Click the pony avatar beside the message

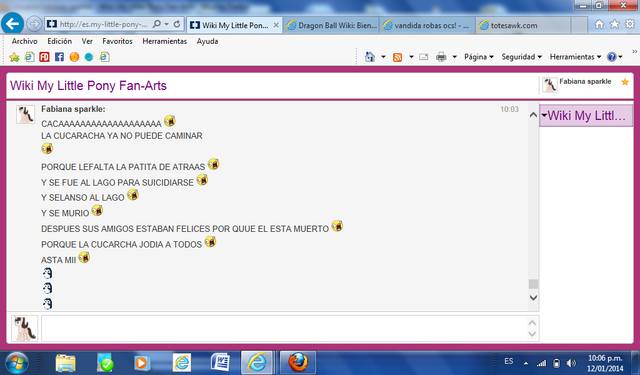(x=25, y=115)
